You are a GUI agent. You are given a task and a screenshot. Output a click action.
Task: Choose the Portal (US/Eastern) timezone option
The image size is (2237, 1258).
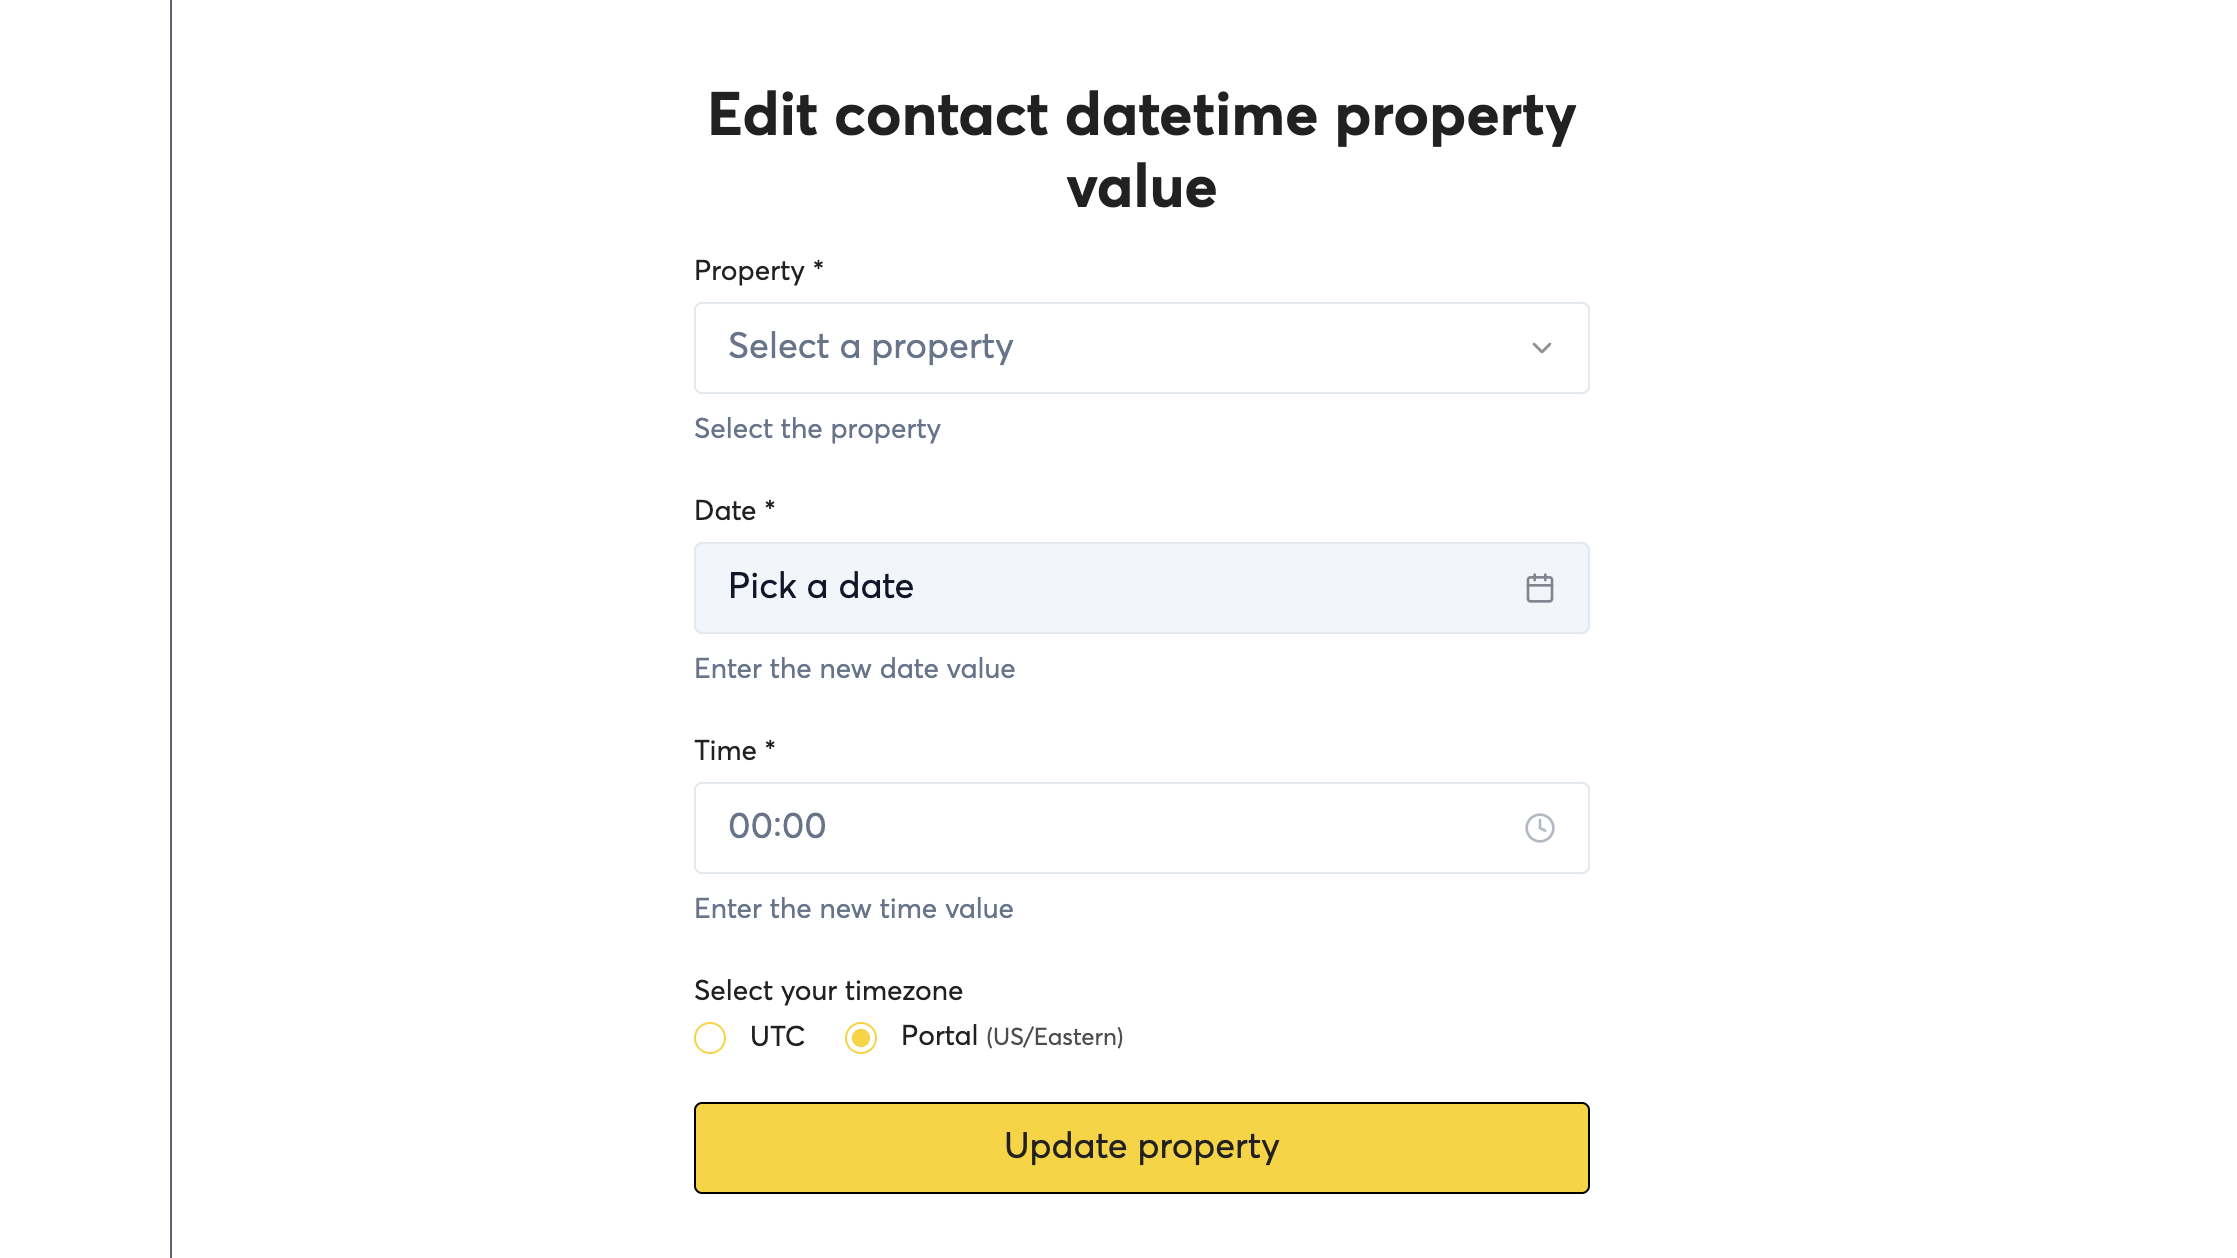click(x=861, y=1038)
